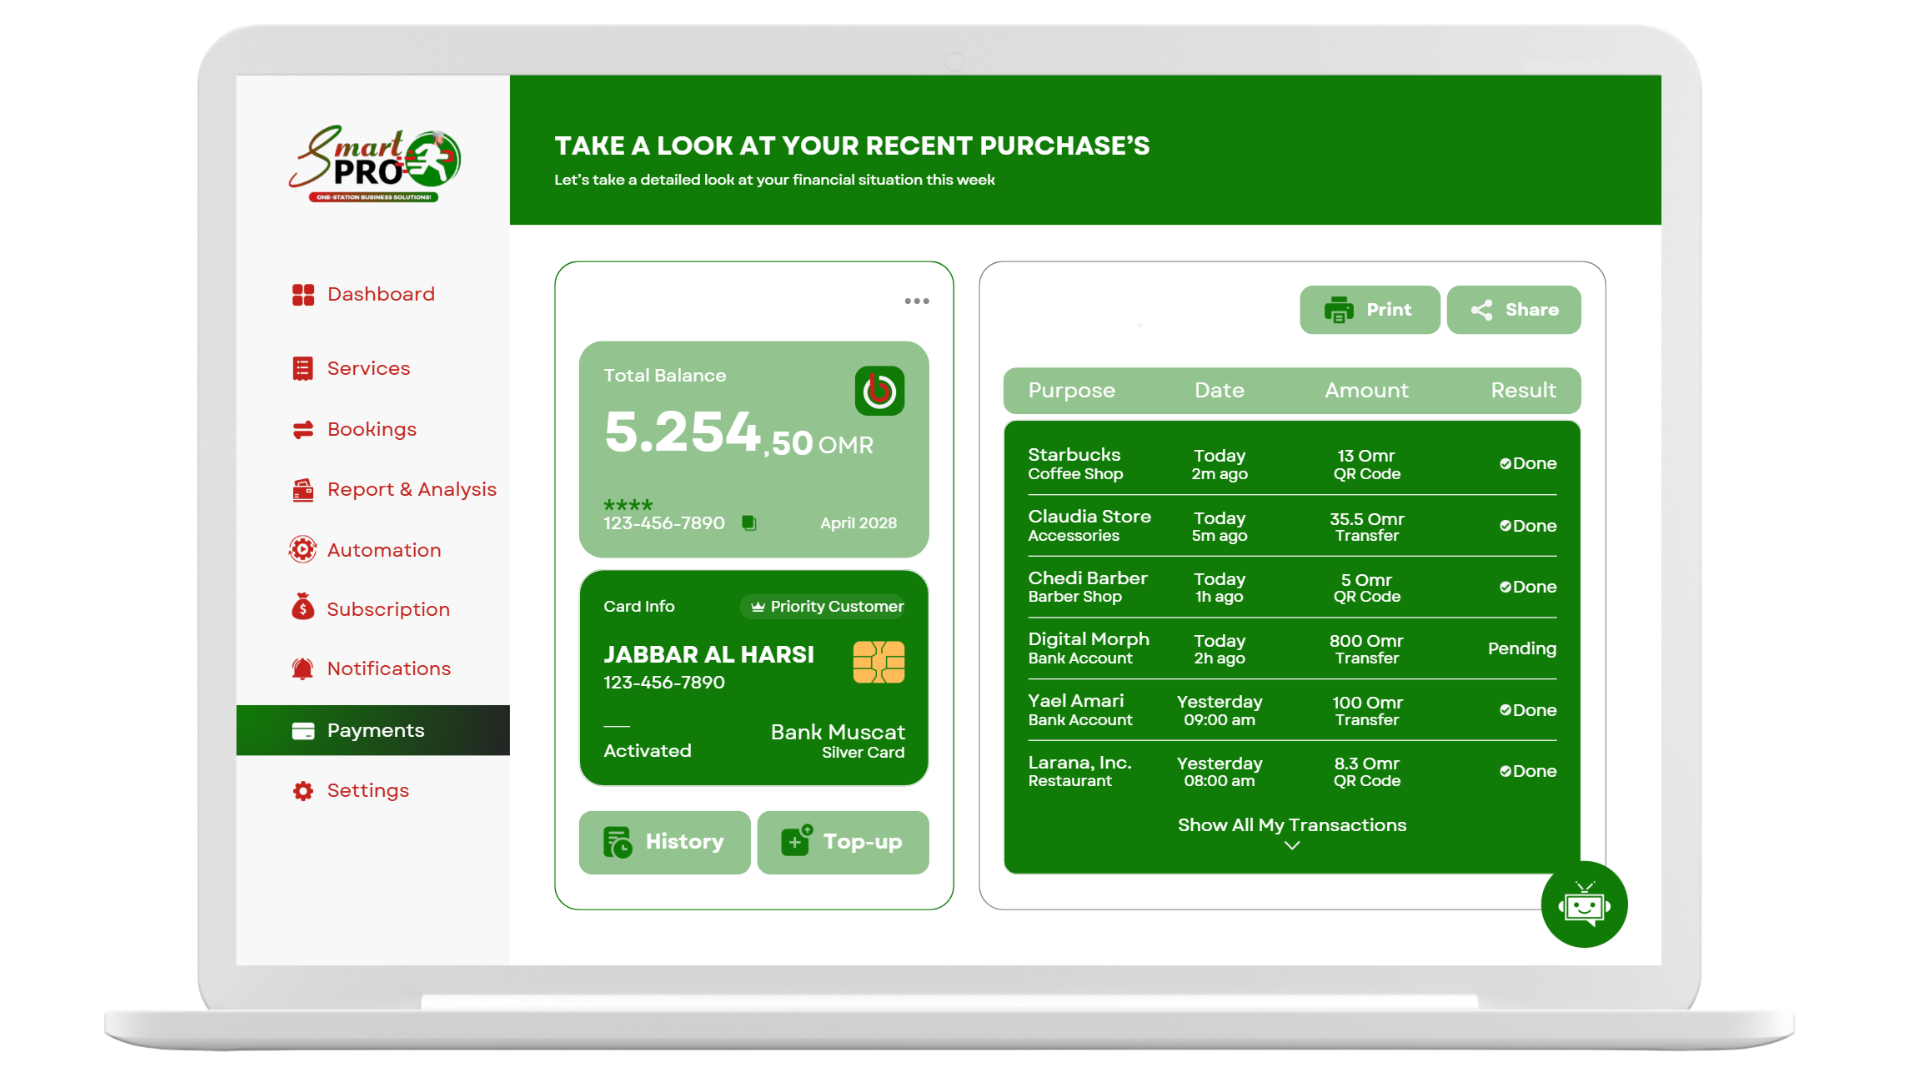Click the chevron below Show All Transactions

[1292, 846]
